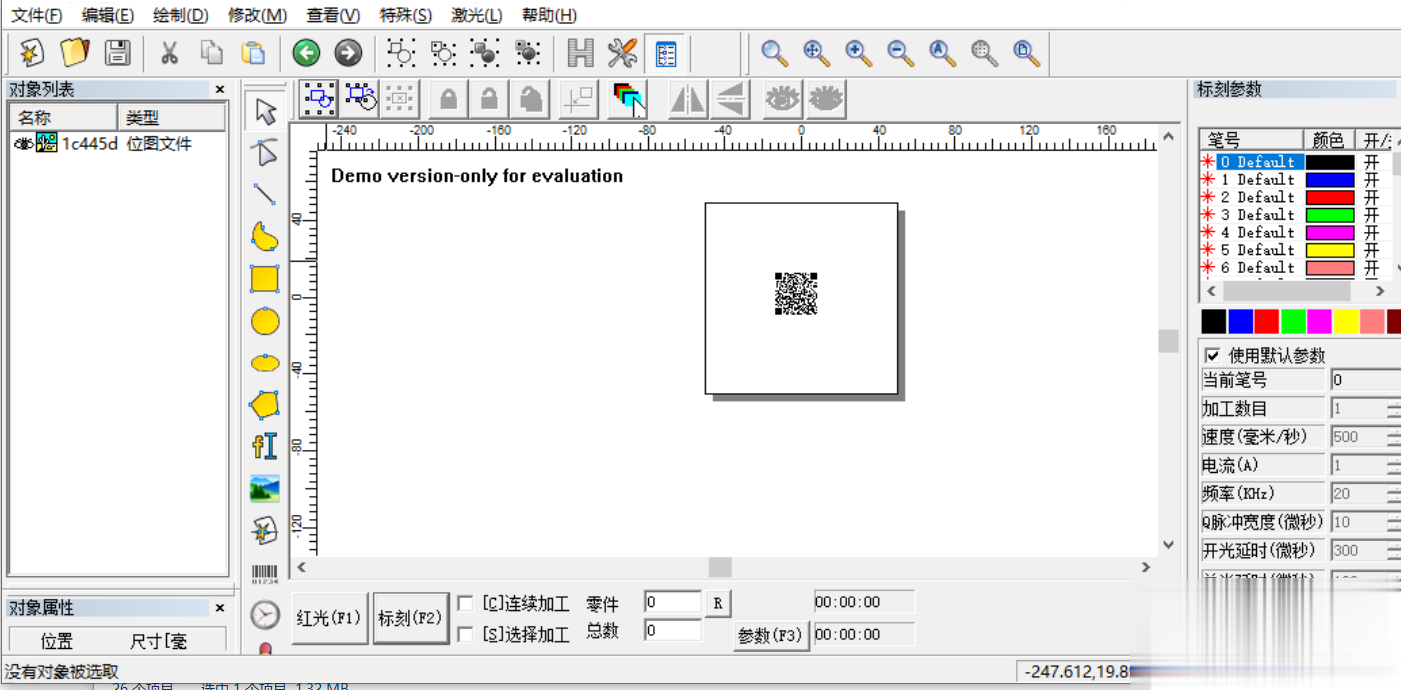Image resolution: width=1401 pixels, height=690 pixels.
Task: Click the 名称 column header
Action: 62,117
